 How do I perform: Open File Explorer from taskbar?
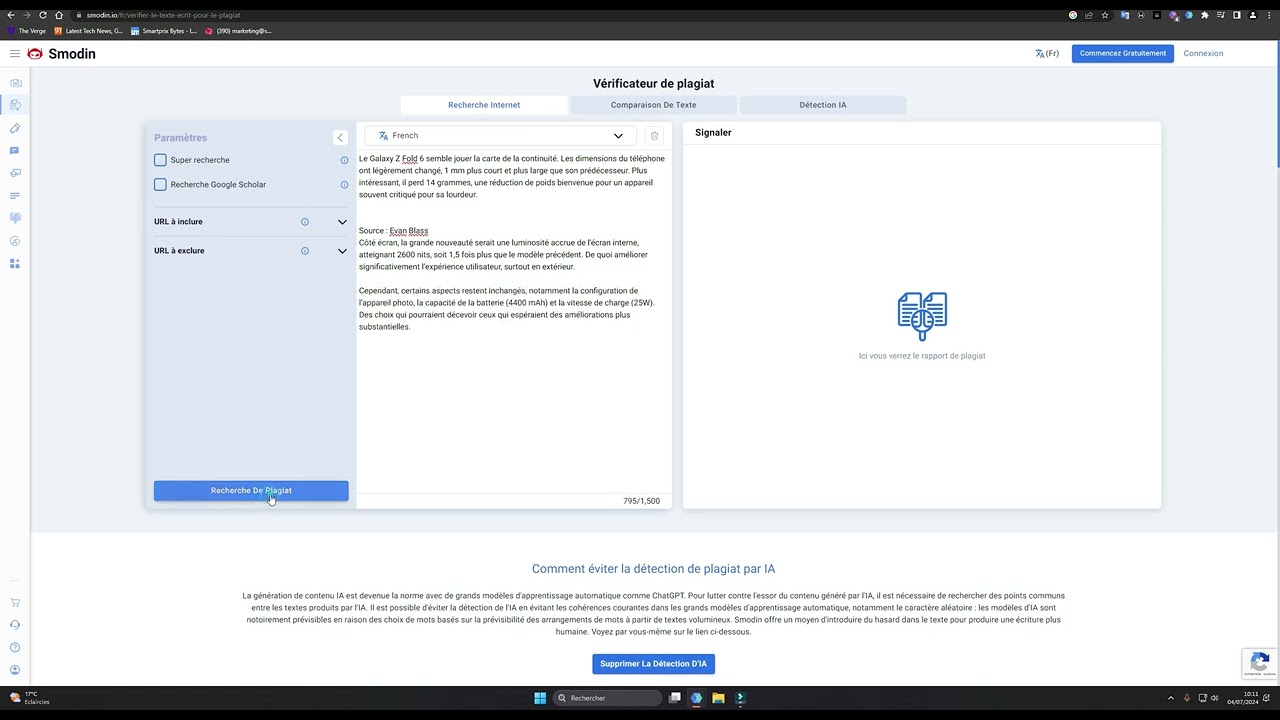point(718,698)
